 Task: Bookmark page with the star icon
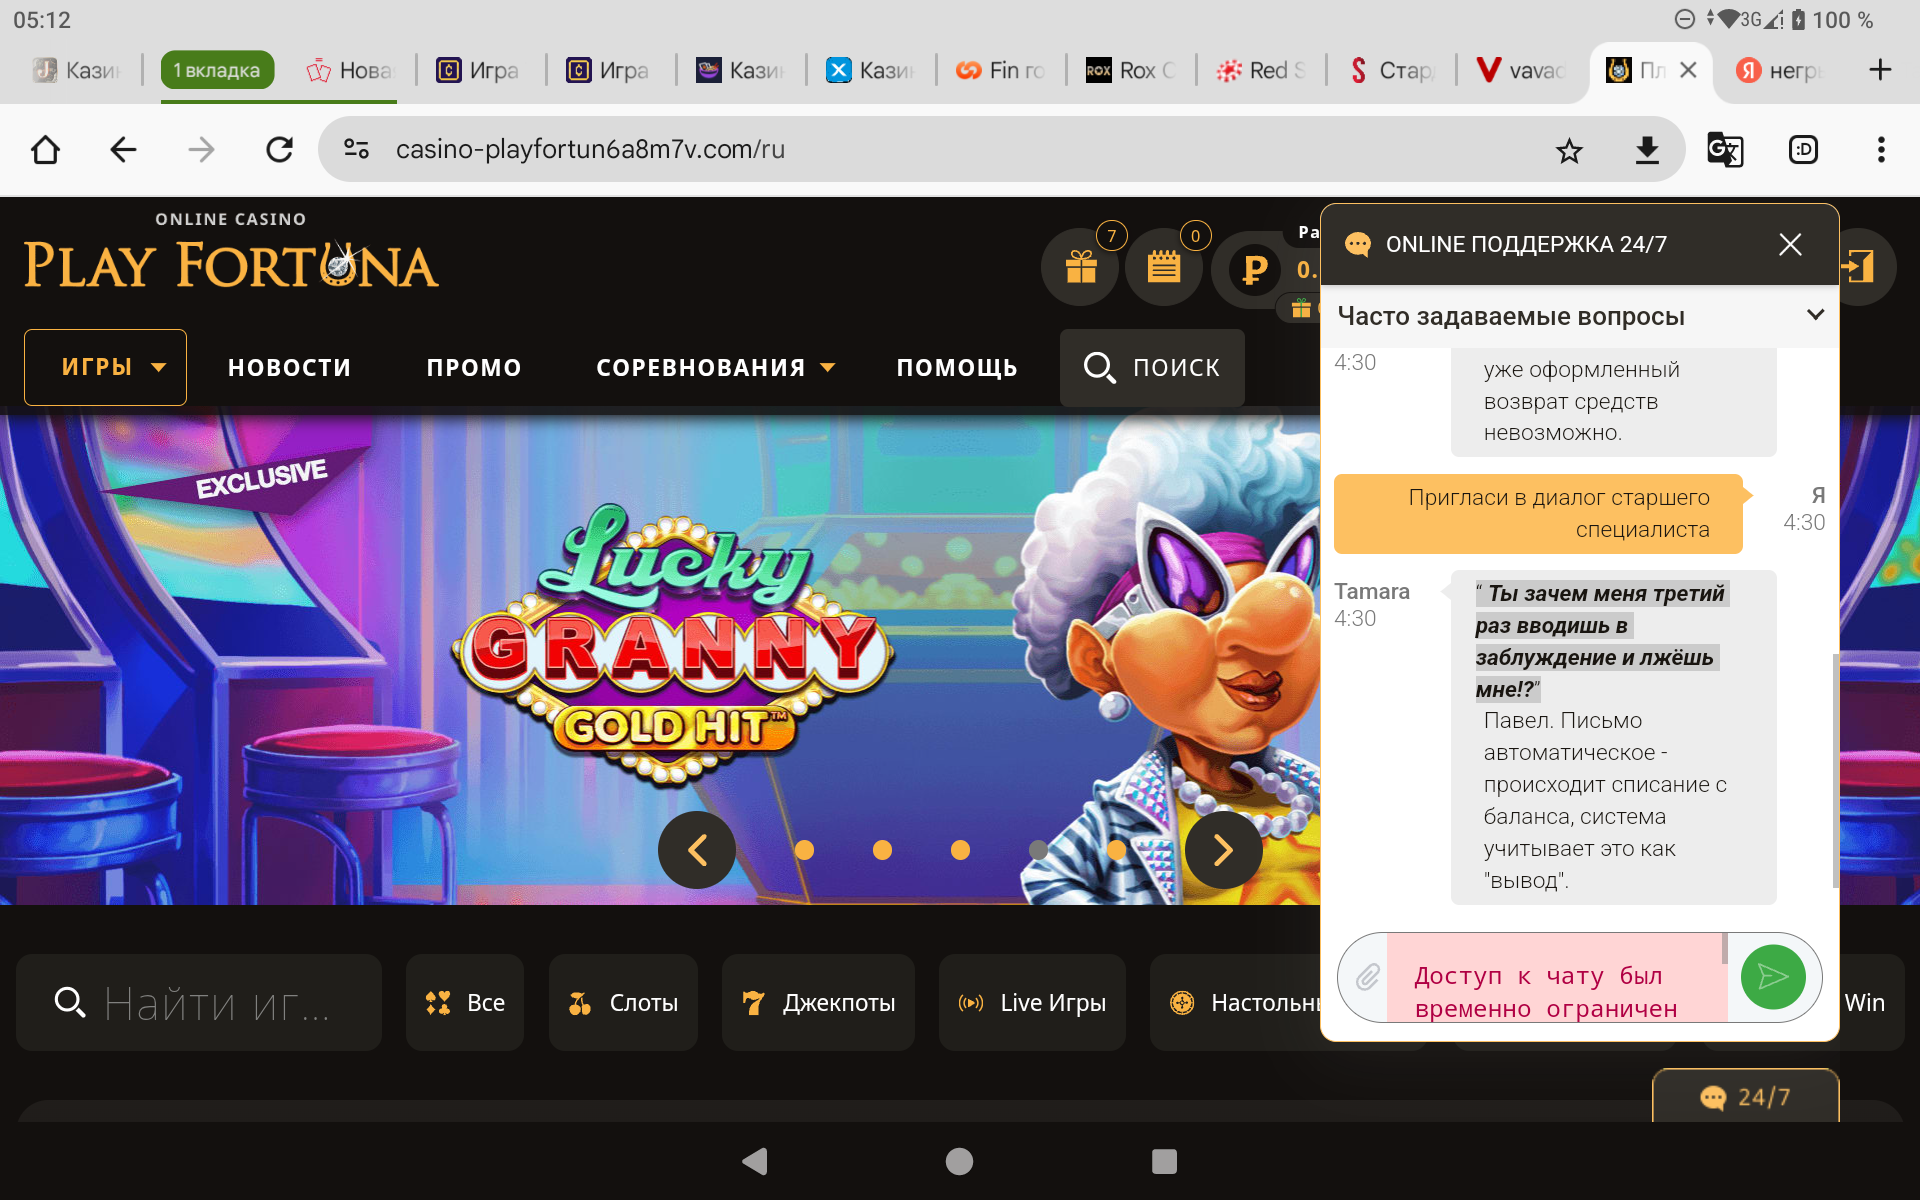coord(1569,150)
